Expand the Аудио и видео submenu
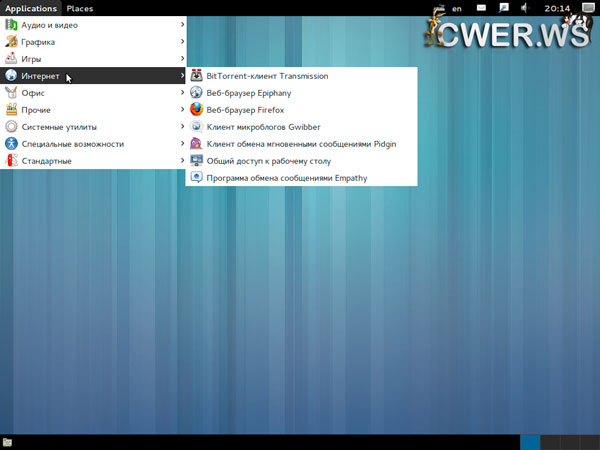This screenshot has height=450, width=600. tap(50, 25)
